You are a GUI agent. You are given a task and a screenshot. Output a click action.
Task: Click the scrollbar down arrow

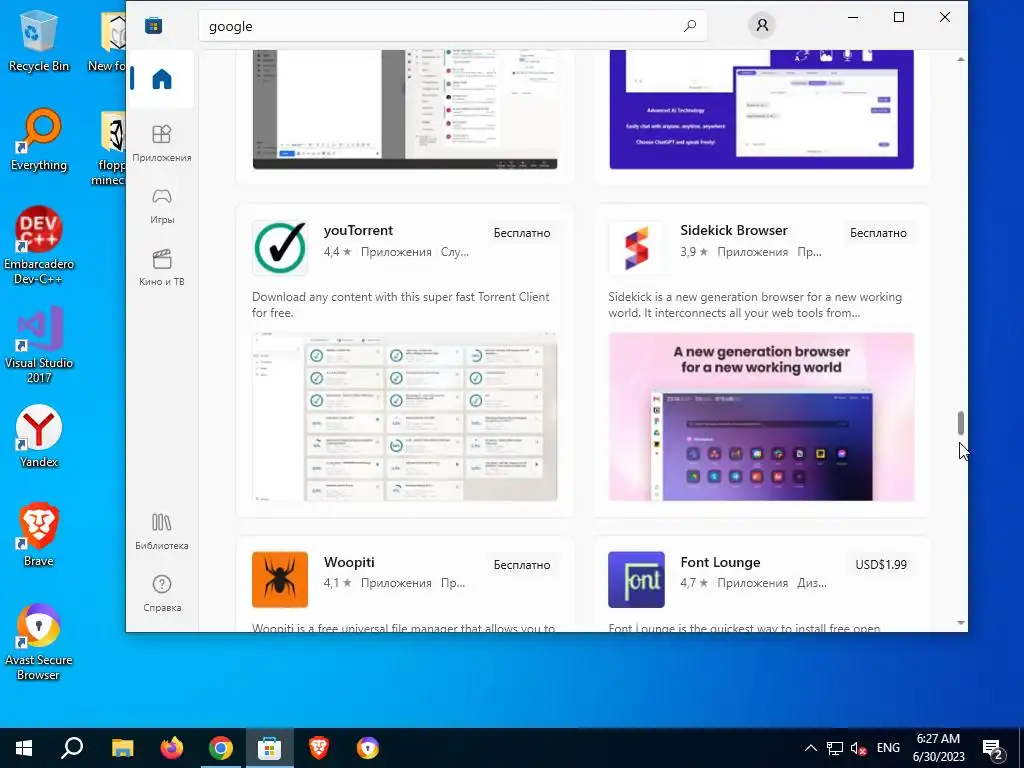961,623
